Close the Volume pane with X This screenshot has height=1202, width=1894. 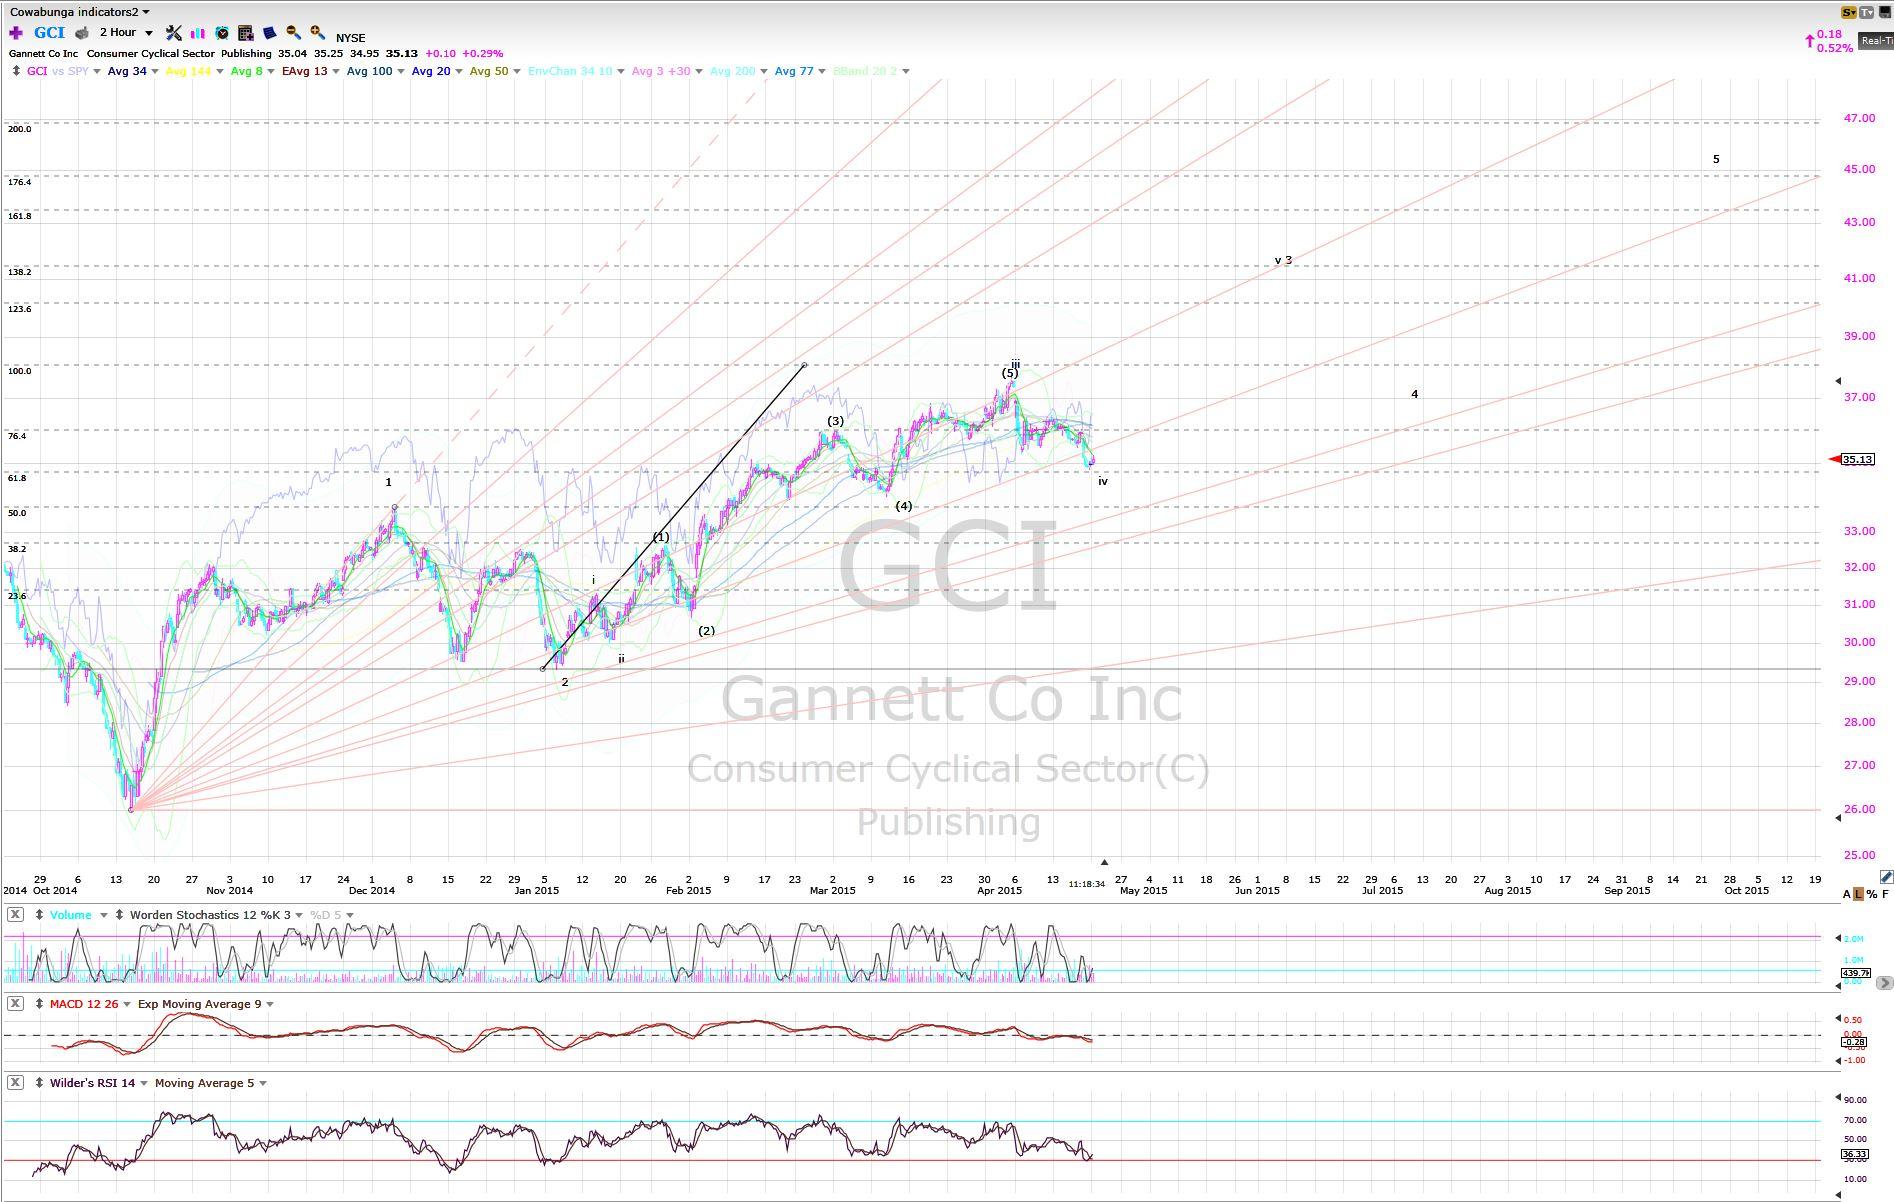pyautogui.click(x=15, y=915)
